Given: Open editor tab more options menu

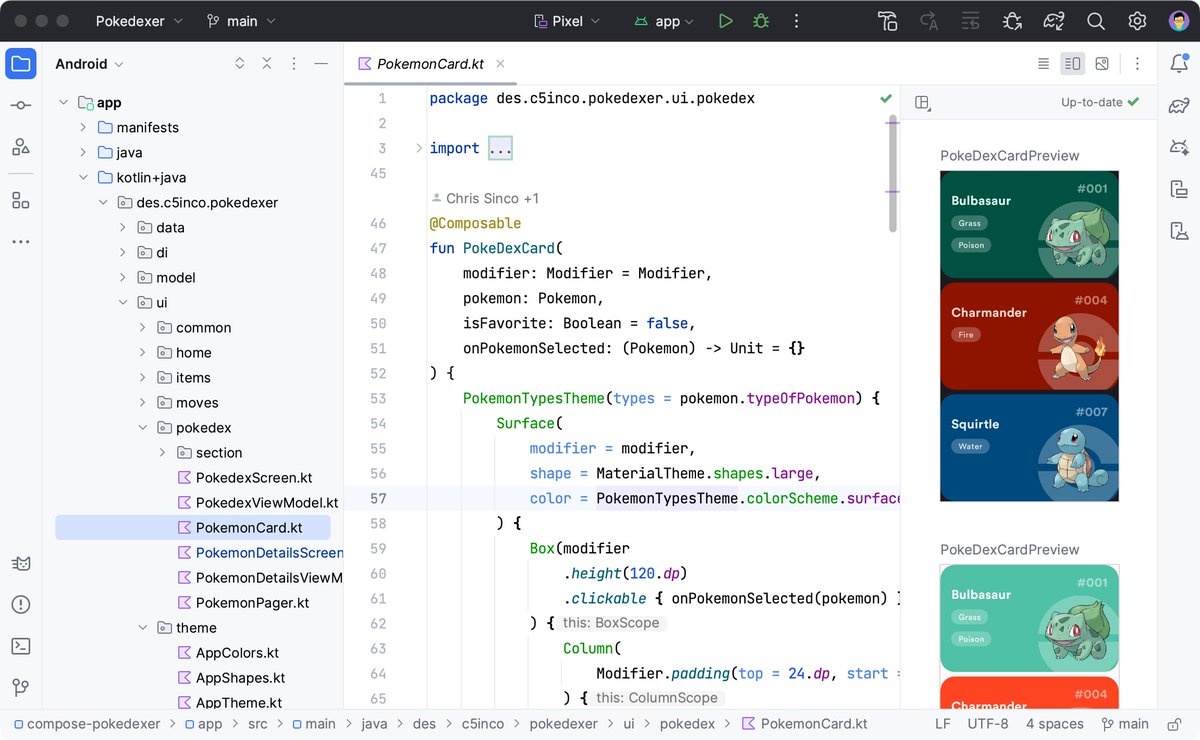Looking at the screenshot, I should pyautogui.click(x=1137, y=64).
